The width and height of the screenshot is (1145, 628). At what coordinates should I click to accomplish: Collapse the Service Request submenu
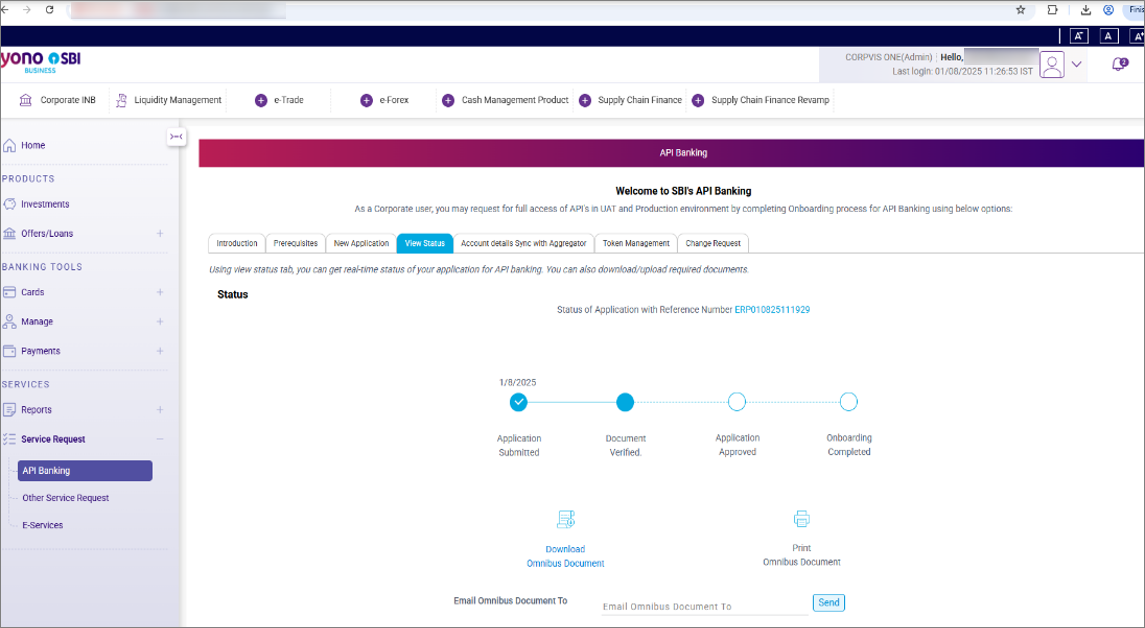(160, 439)
